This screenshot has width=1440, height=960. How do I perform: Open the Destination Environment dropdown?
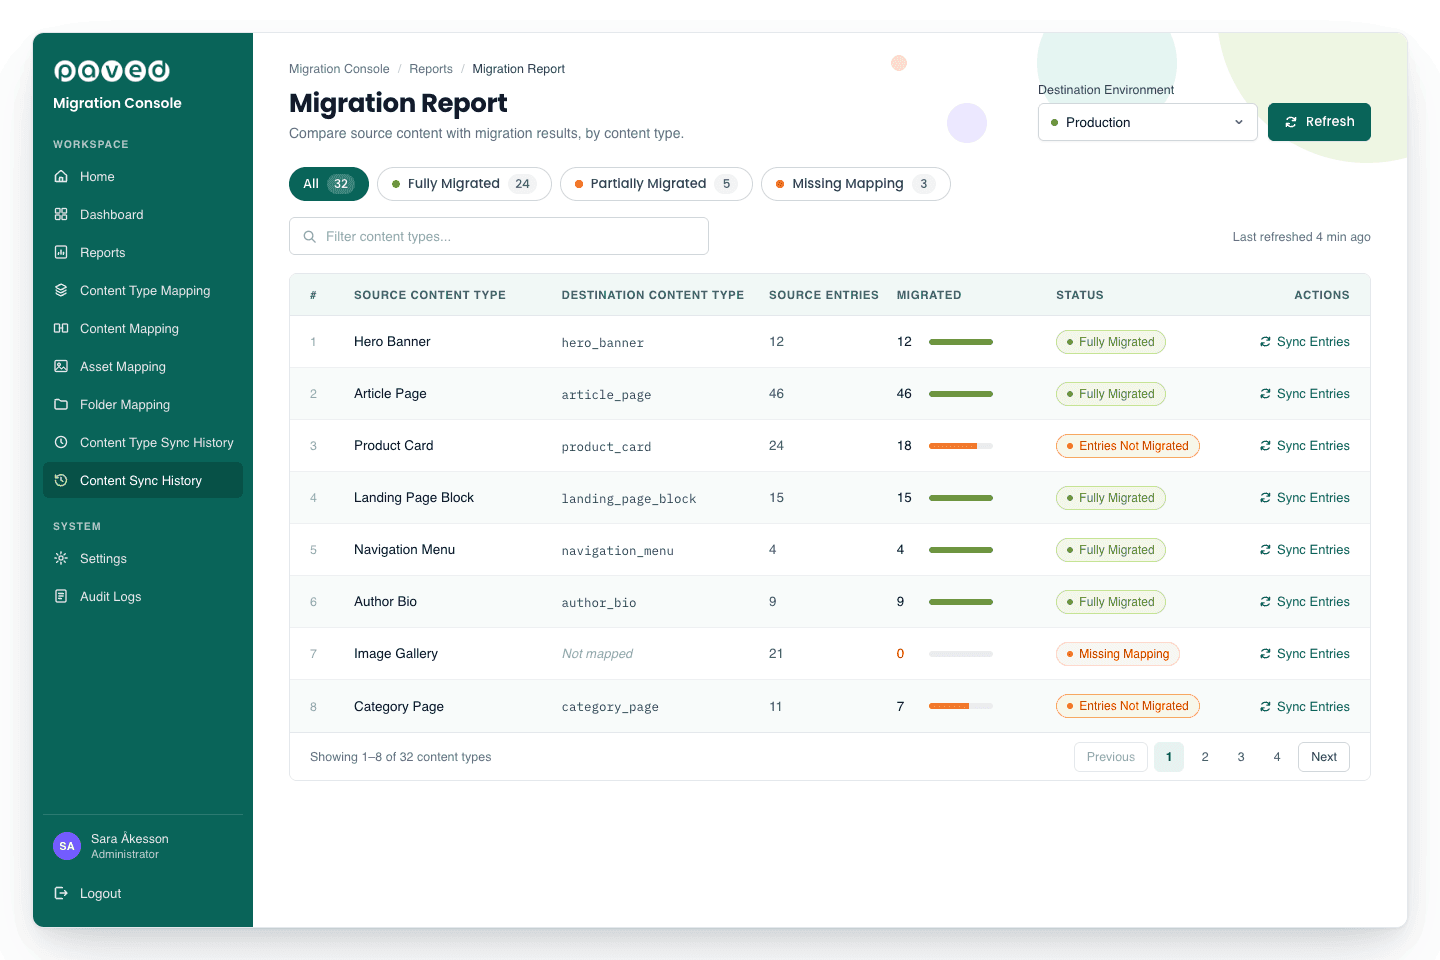tap(1148, 122)
